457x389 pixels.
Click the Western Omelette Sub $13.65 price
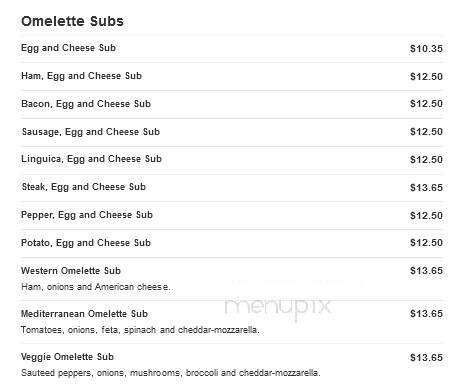pos(426,271)
